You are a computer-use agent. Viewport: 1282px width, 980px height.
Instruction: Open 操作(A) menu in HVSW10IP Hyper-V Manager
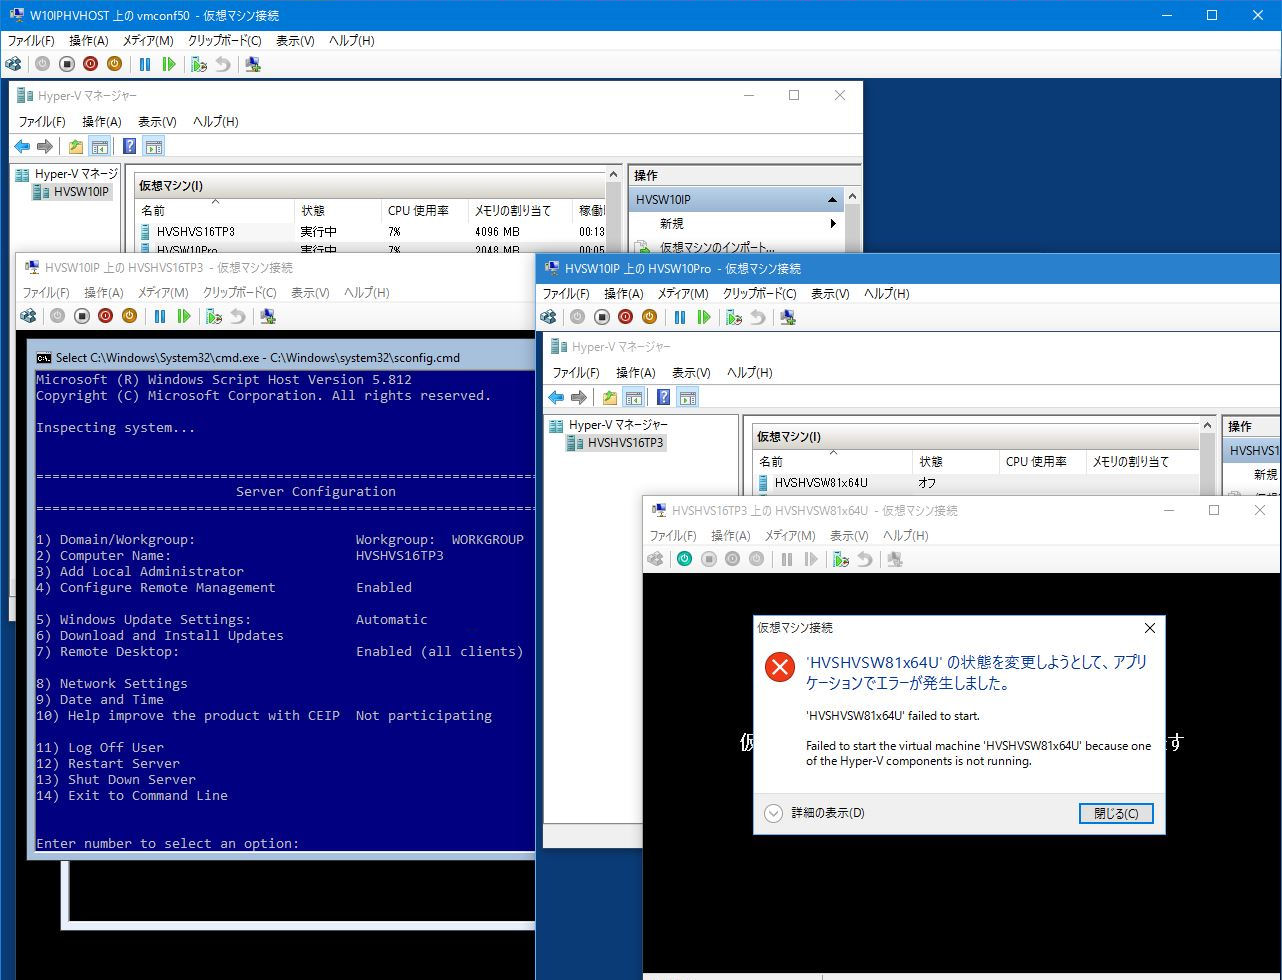(101, 122)
